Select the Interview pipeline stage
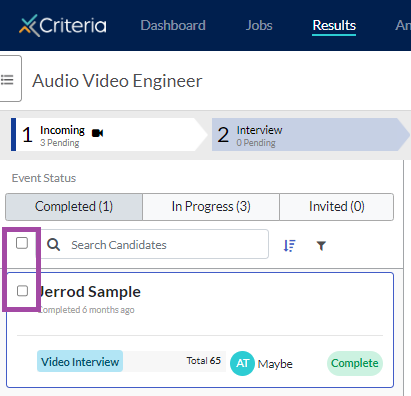The image size is (411, 396). coord(310,135)
